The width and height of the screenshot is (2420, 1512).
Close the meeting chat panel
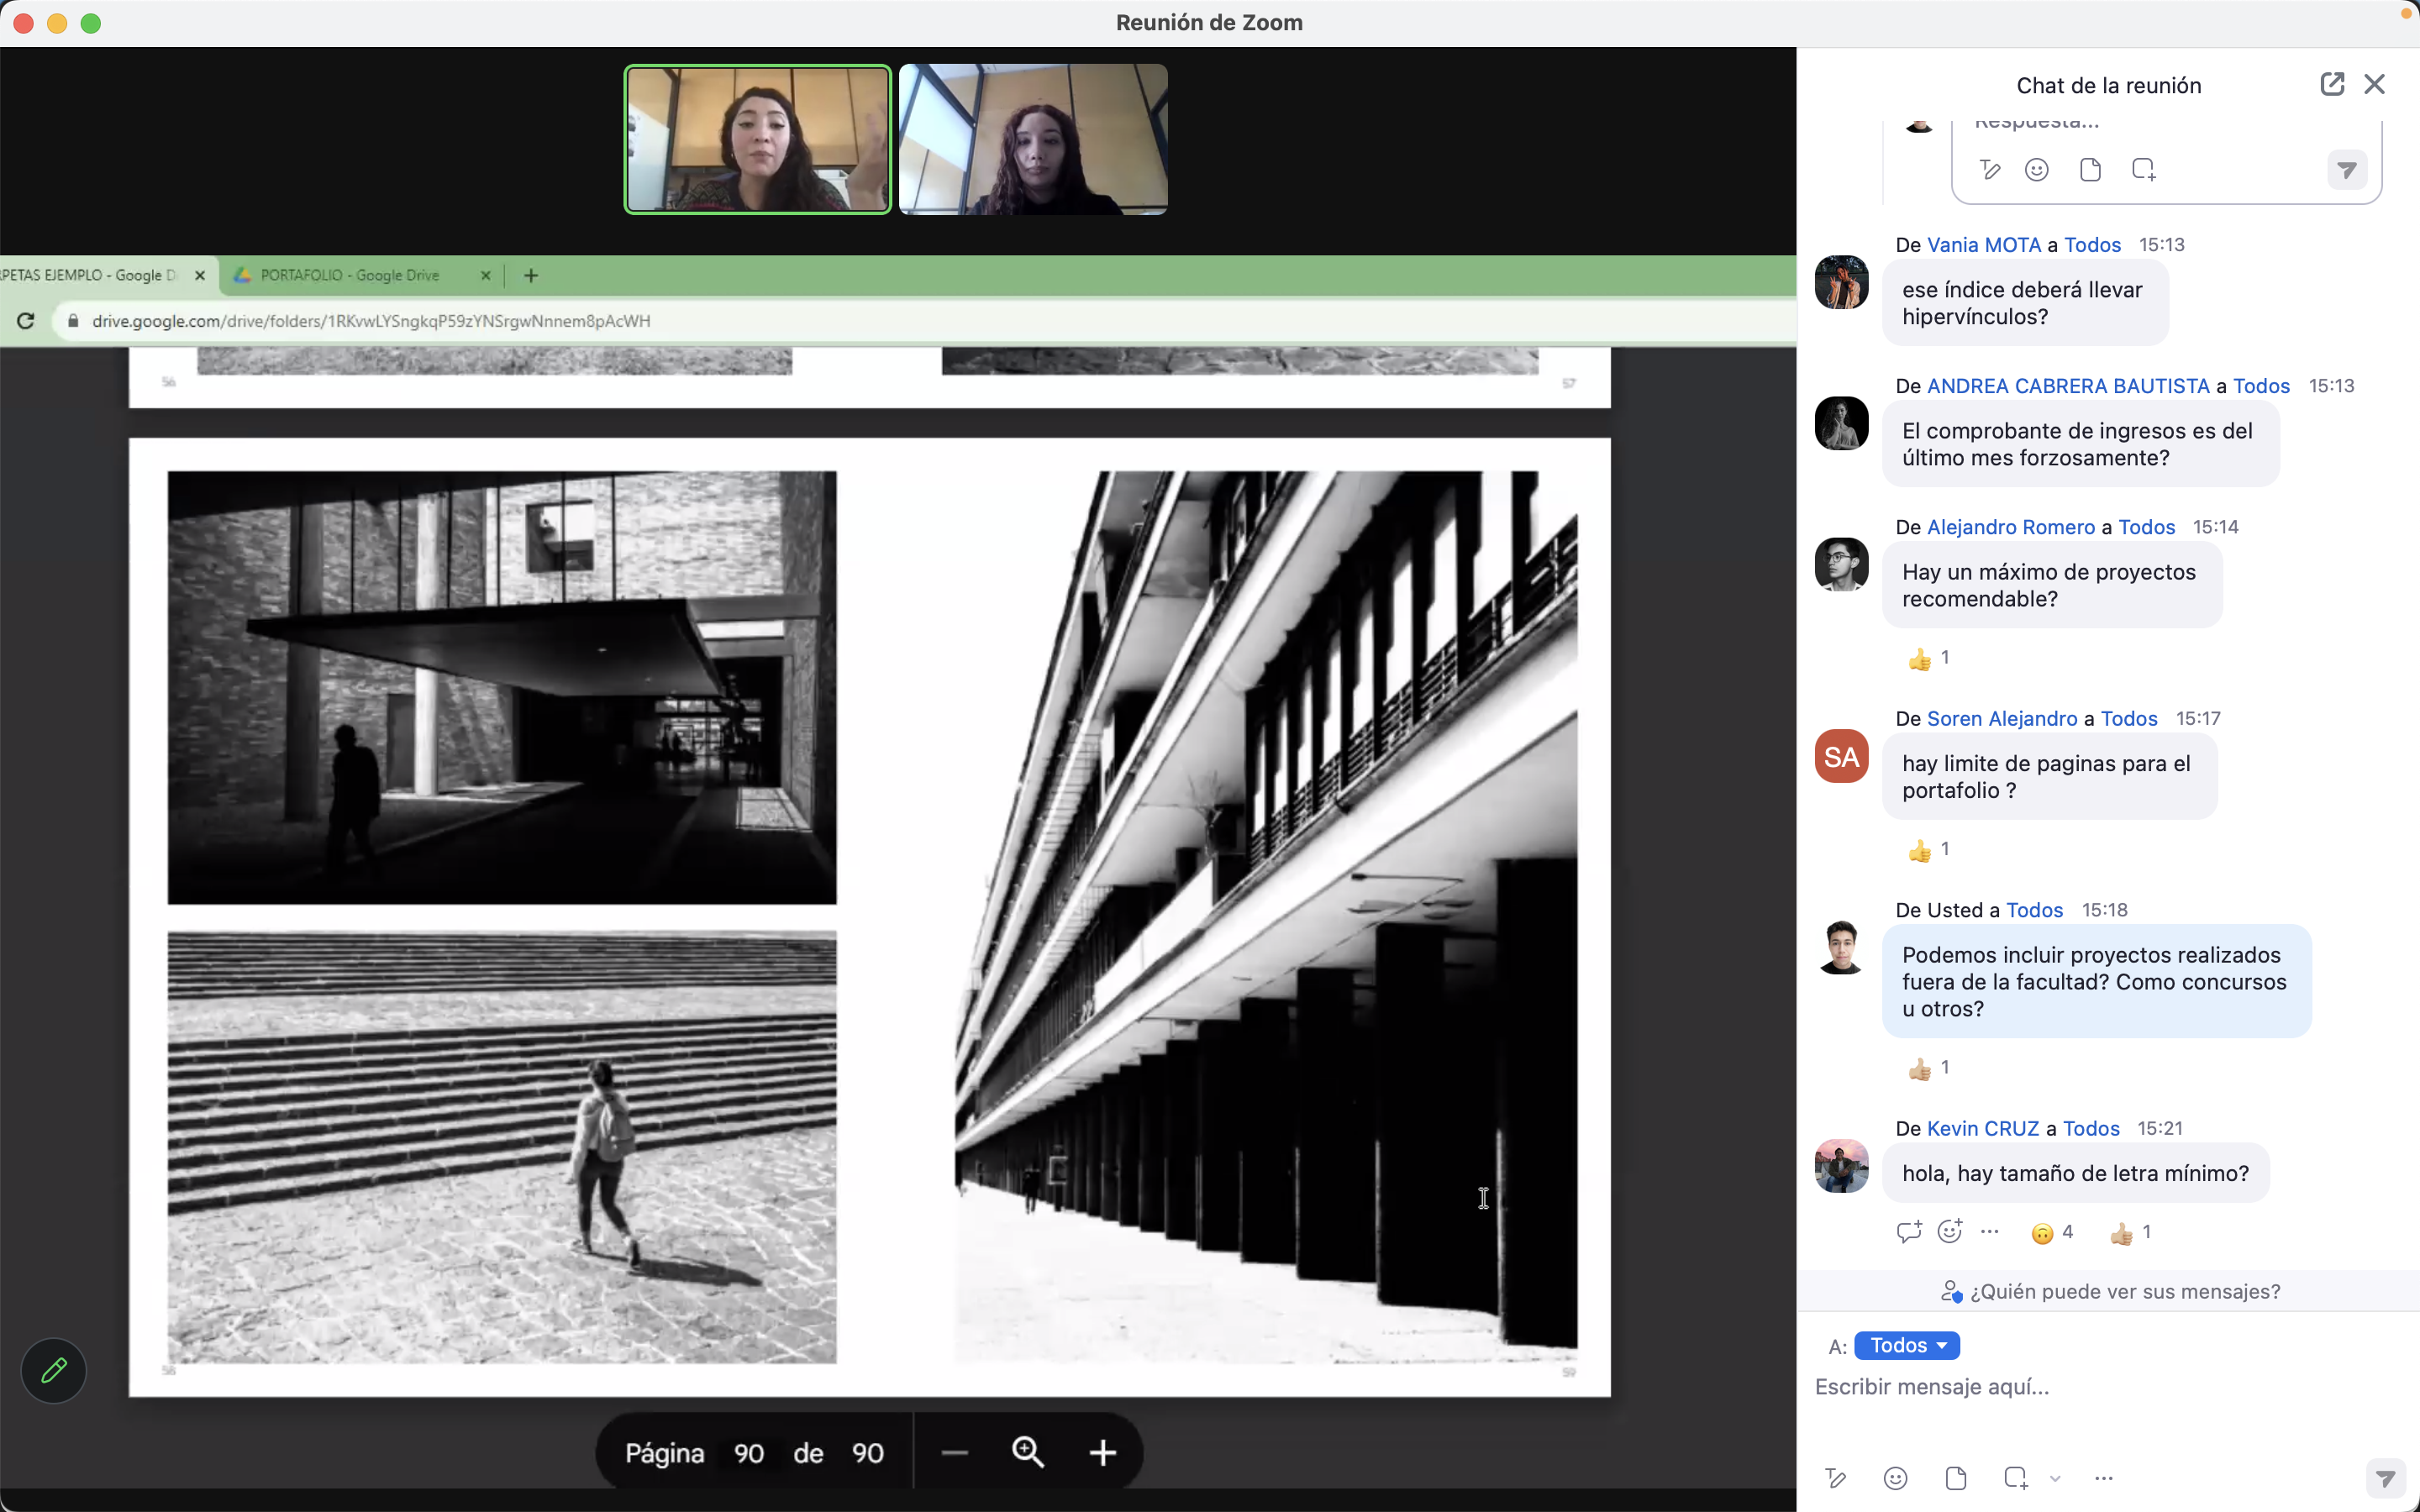coord(2374,85)
